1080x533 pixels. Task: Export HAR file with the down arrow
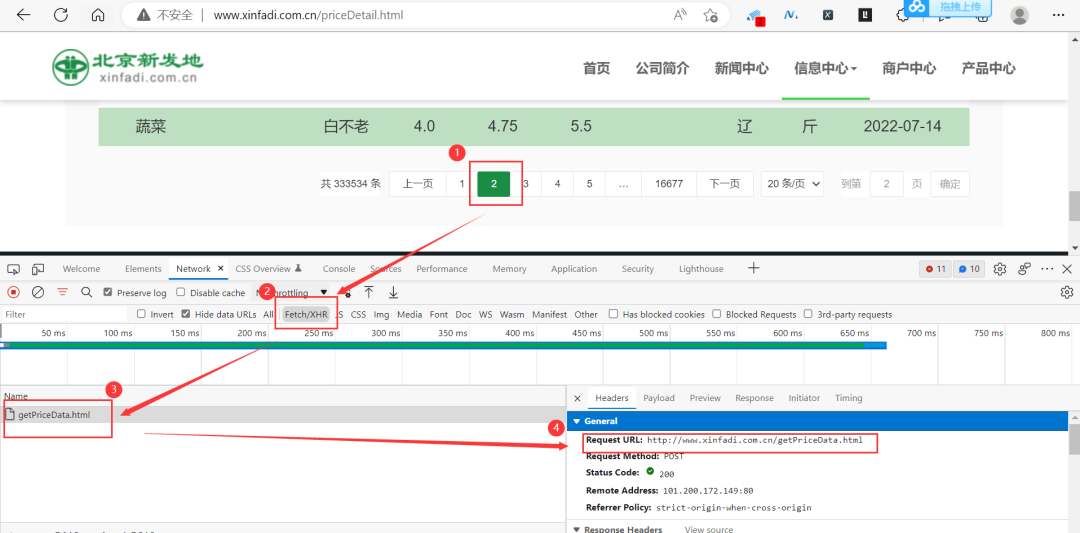393,292
